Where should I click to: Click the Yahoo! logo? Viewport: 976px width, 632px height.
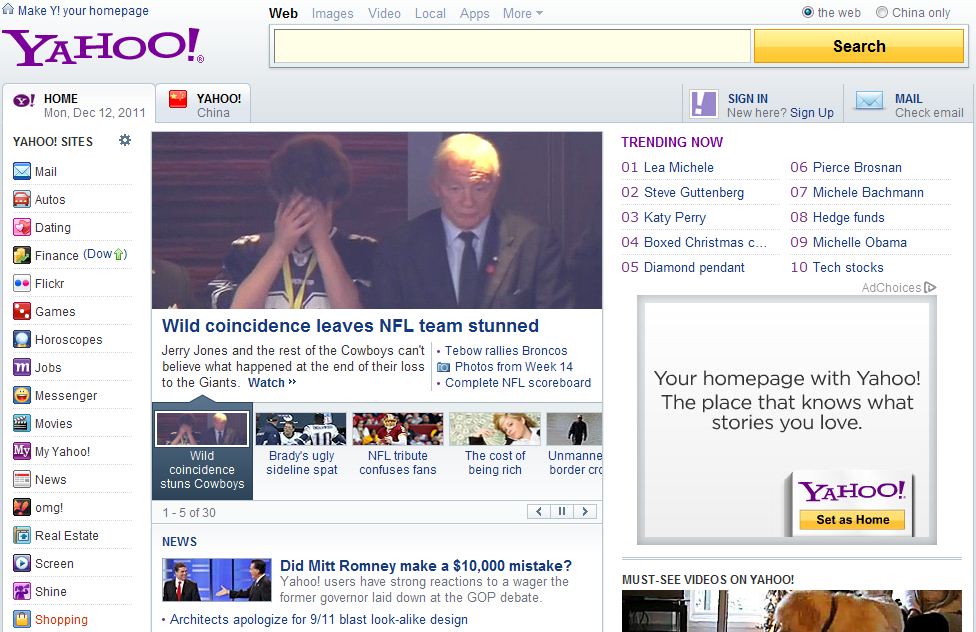click(x=103, y=47)
